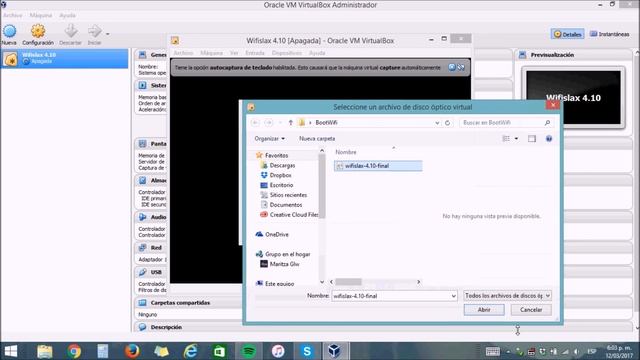The height and width of the screenshot is (360, 640).
Task: Click the Cancelar button
Action: (x=531, y=310)
